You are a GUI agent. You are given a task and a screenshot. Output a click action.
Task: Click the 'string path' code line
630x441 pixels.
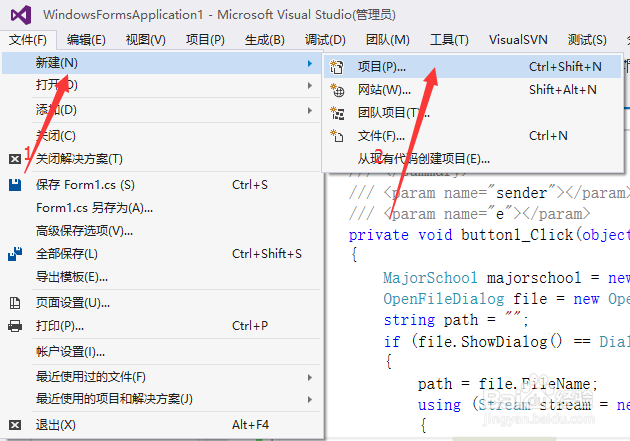(x=456, y=321)
